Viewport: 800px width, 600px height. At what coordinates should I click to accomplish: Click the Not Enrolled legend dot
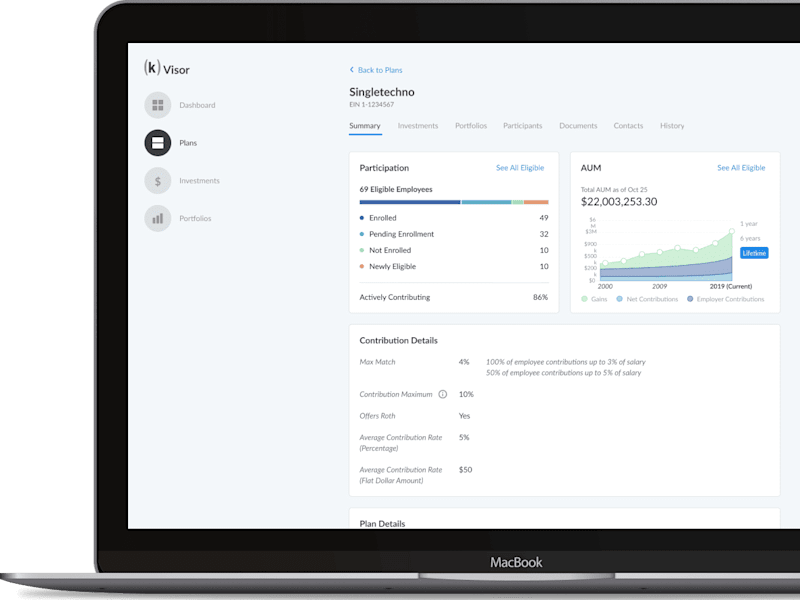[362, 250]
